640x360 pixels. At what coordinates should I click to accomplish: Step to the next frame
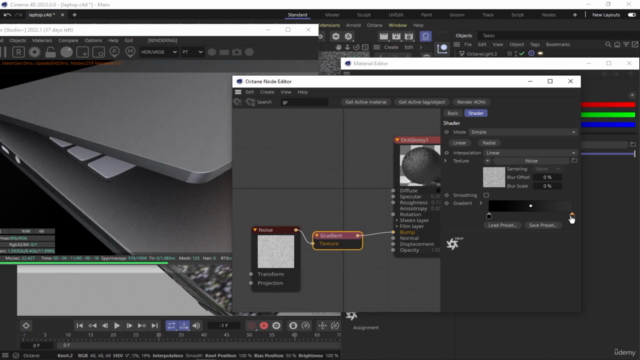pos(129,326)
